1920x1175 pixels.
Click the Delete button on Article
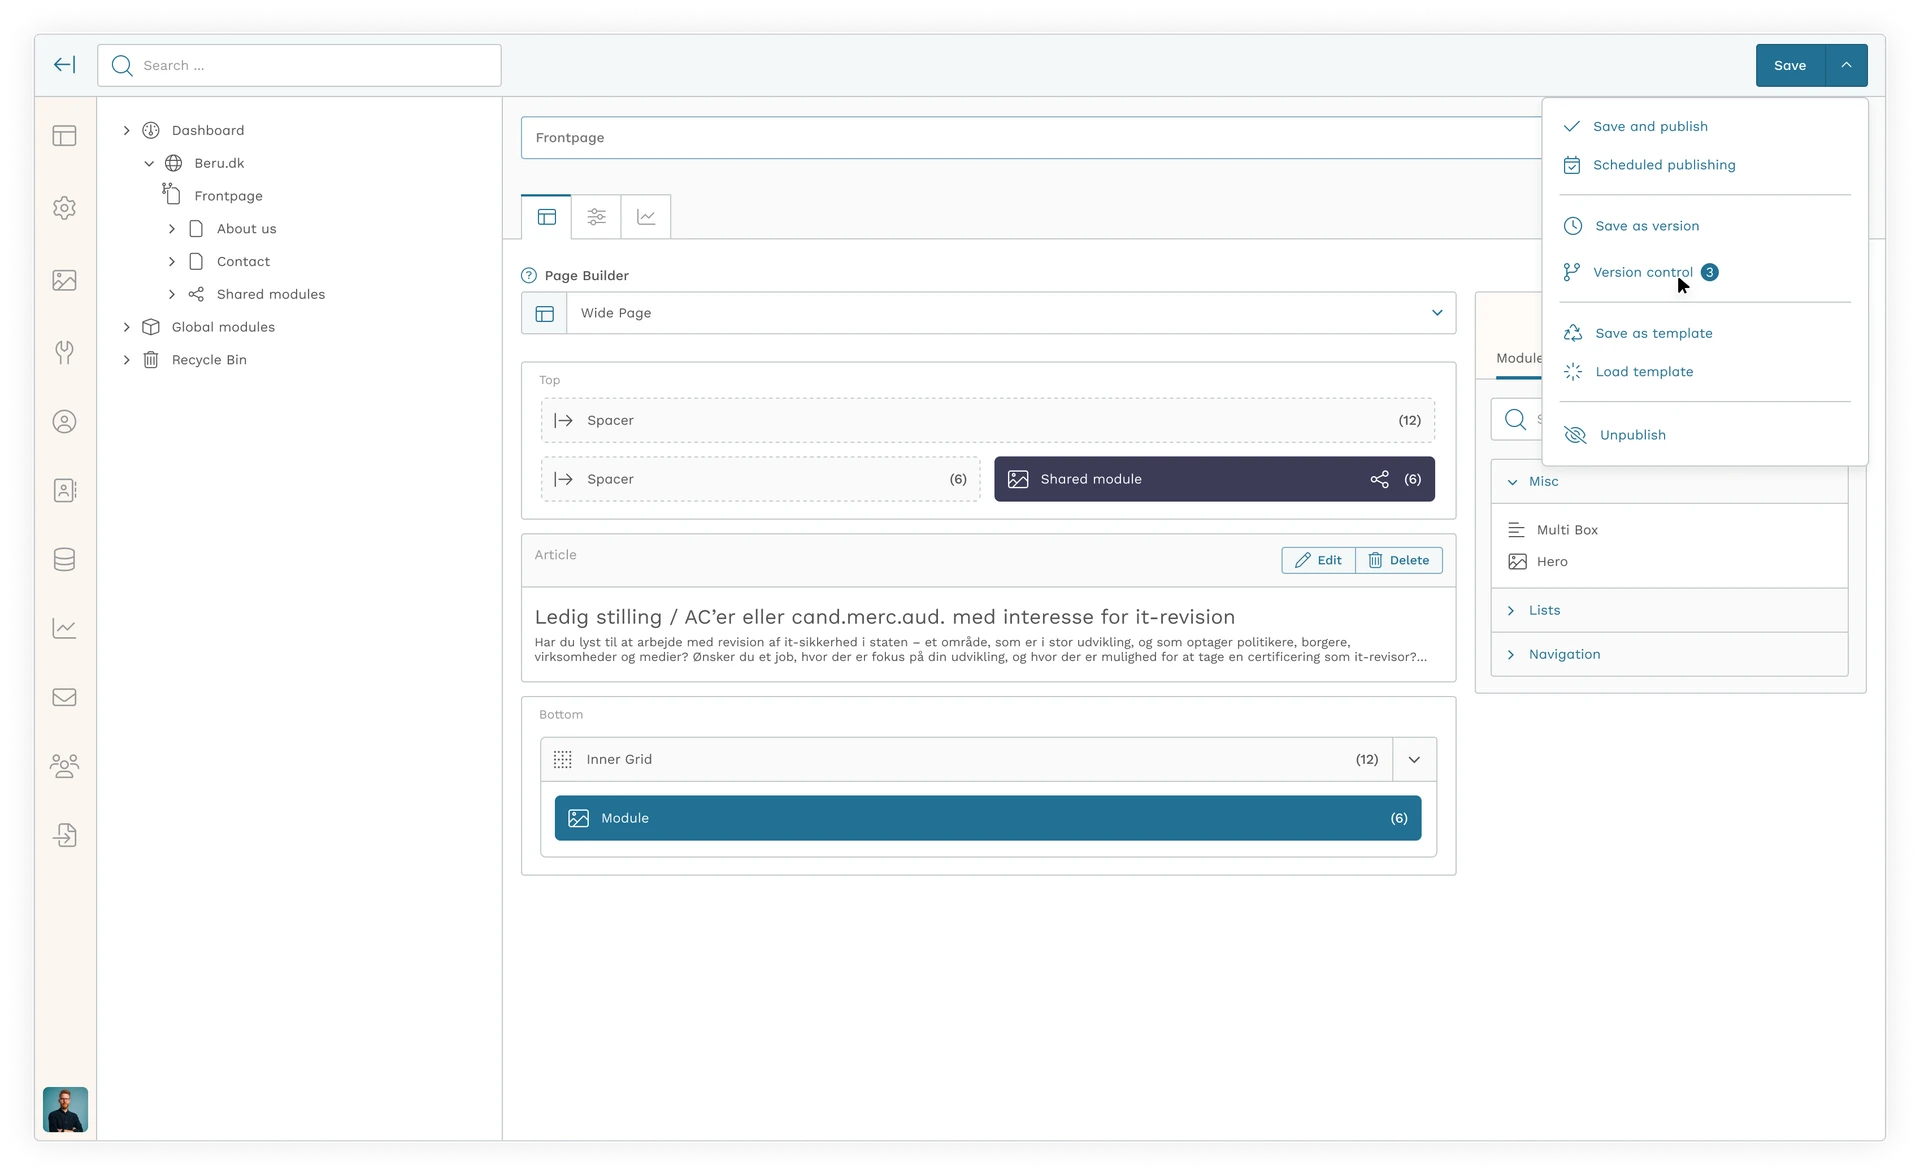[1399, 561]
